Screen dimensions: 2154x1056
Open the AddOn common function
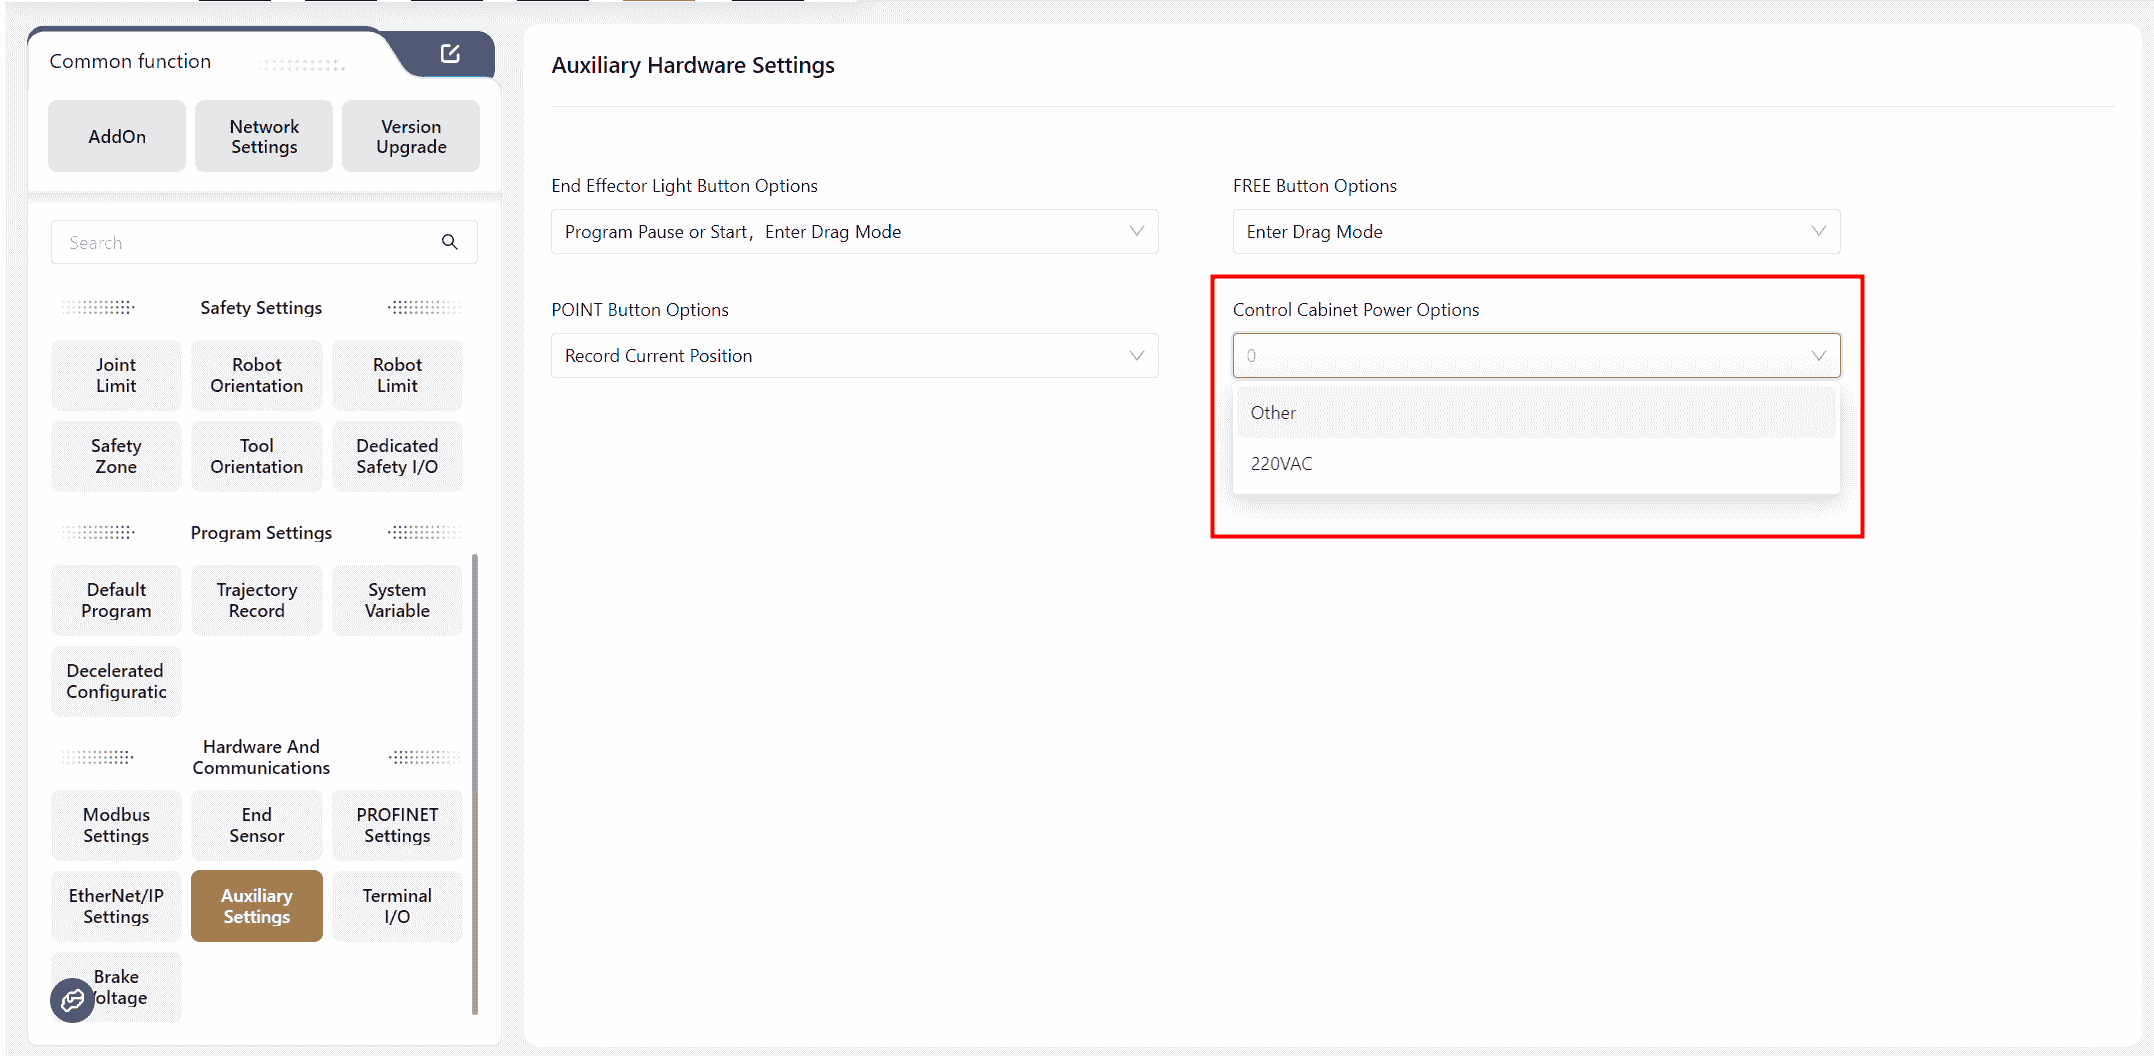click(x=117, y=137)
